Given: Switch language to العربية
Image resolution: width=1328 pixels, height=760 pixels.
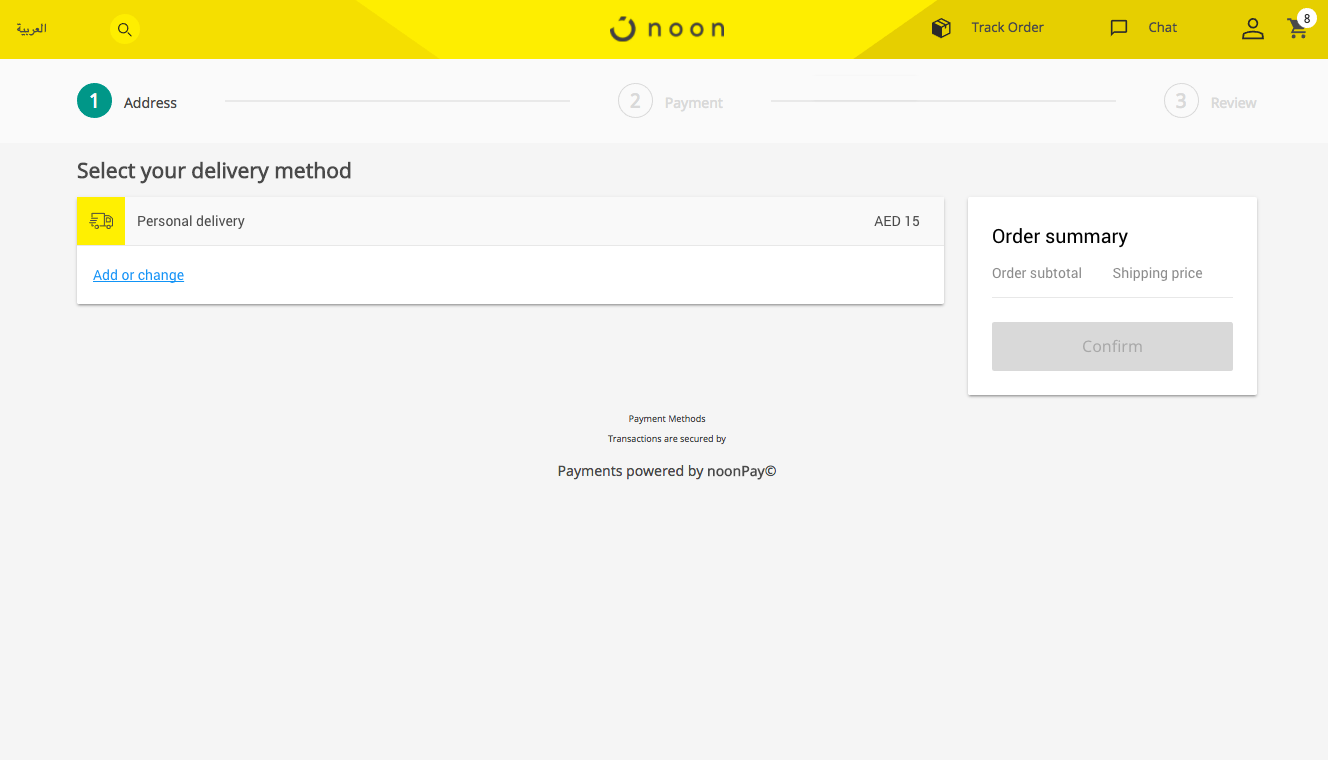Looking at the screenshot, I should (x=31, y=28).
